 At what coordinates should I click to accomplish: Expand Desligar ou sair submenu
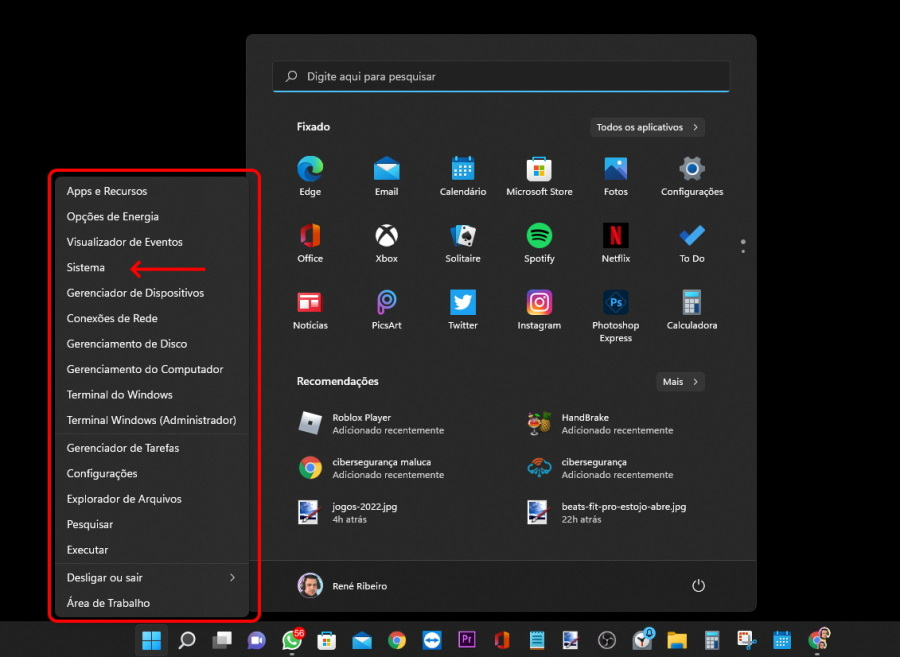click(152, 578)
